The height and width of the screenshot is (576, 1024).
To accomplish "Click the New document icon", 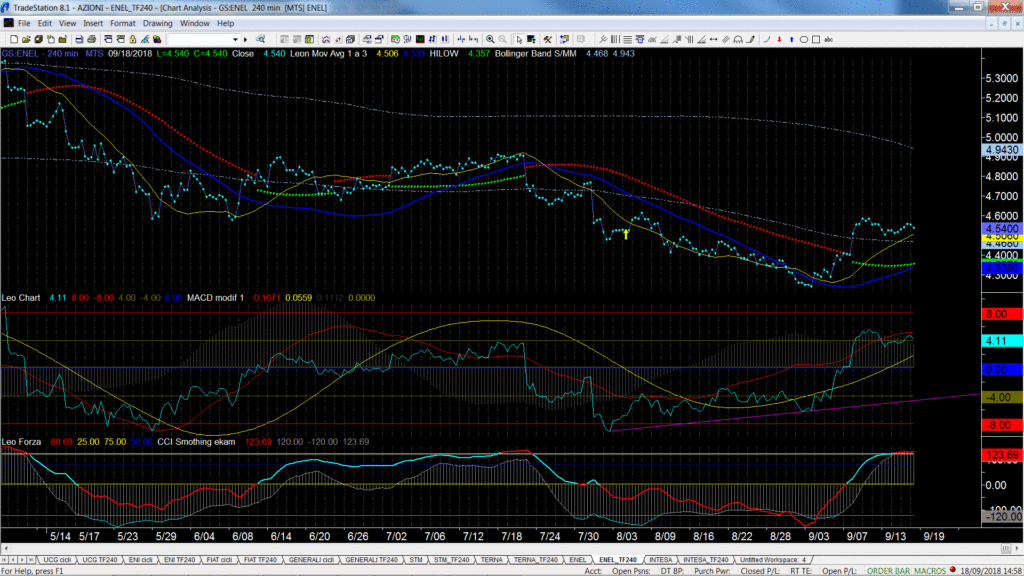I will click(x=14, y=39).
